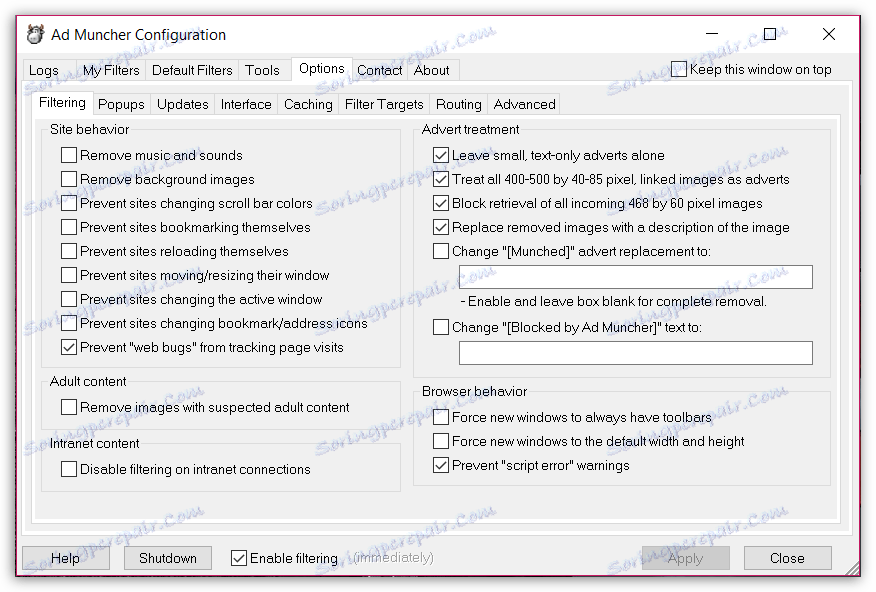Image resolution: width=876 pixels, height=592 pixels.
Task: Select the Options tab
Action: (x=321, y=69)
